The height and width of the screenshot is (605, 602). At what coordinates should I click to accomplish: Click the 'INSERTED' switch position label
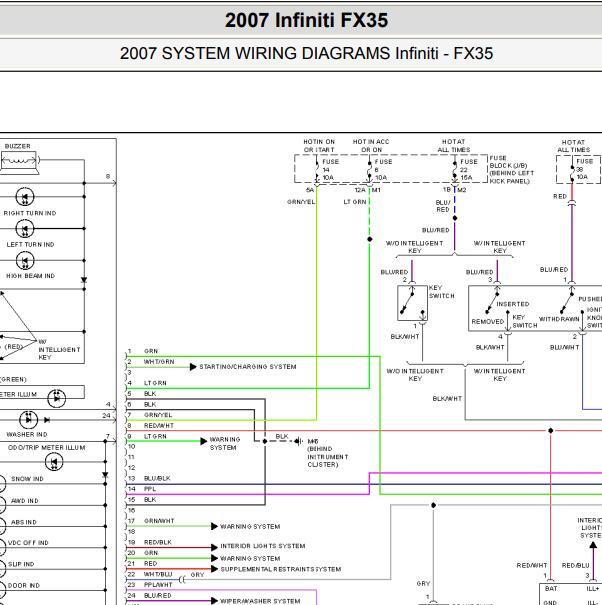click(512, 304)
